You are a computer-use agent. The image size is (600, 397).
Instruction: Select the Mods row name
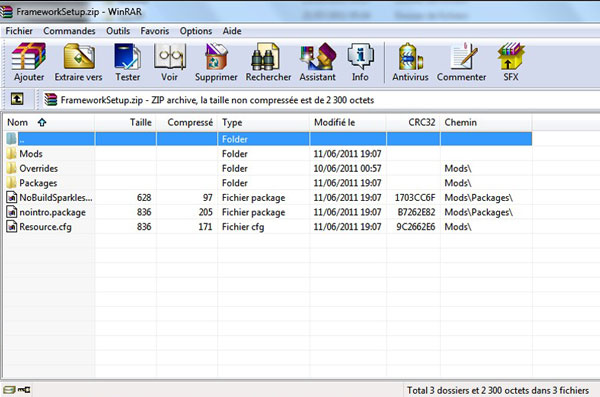pyautogui.click(x=31, y=154)
